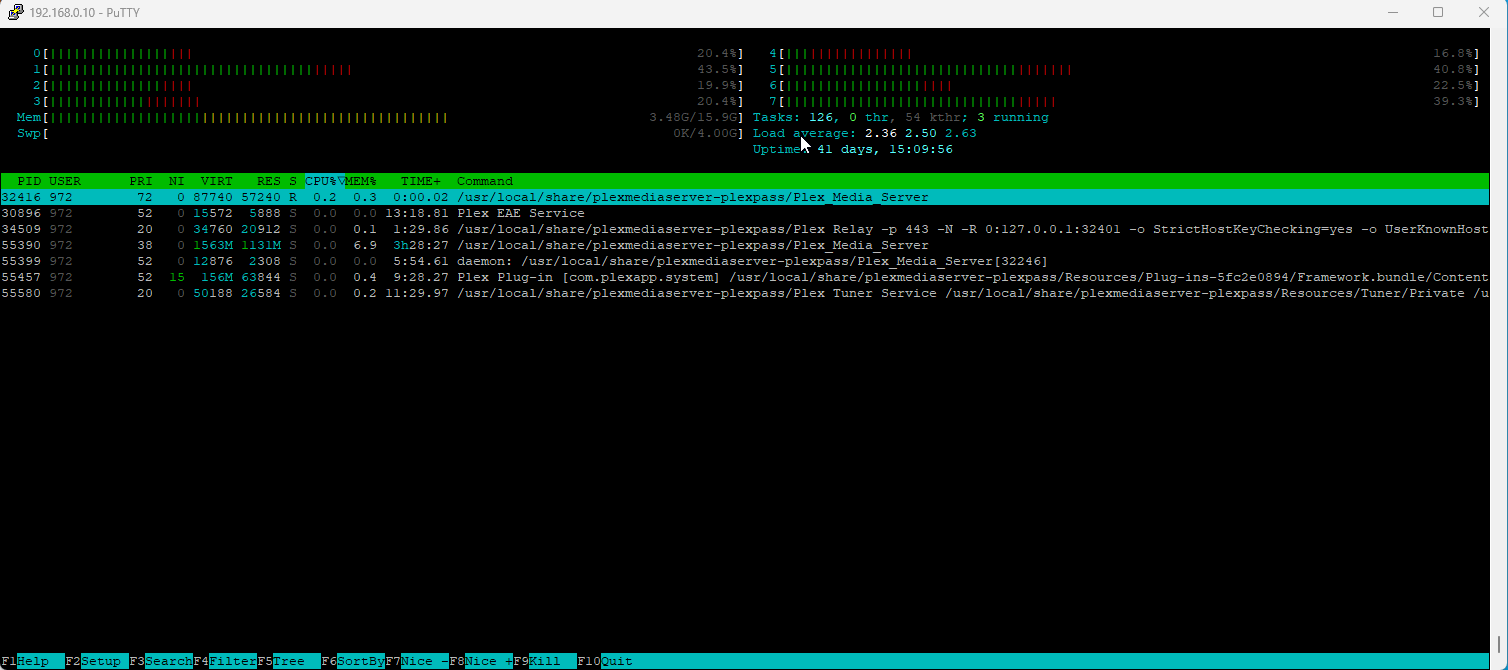This screenshot has width=1508, height=670.
Task: Select process row with PID 32416
Action: pos(745,197)
